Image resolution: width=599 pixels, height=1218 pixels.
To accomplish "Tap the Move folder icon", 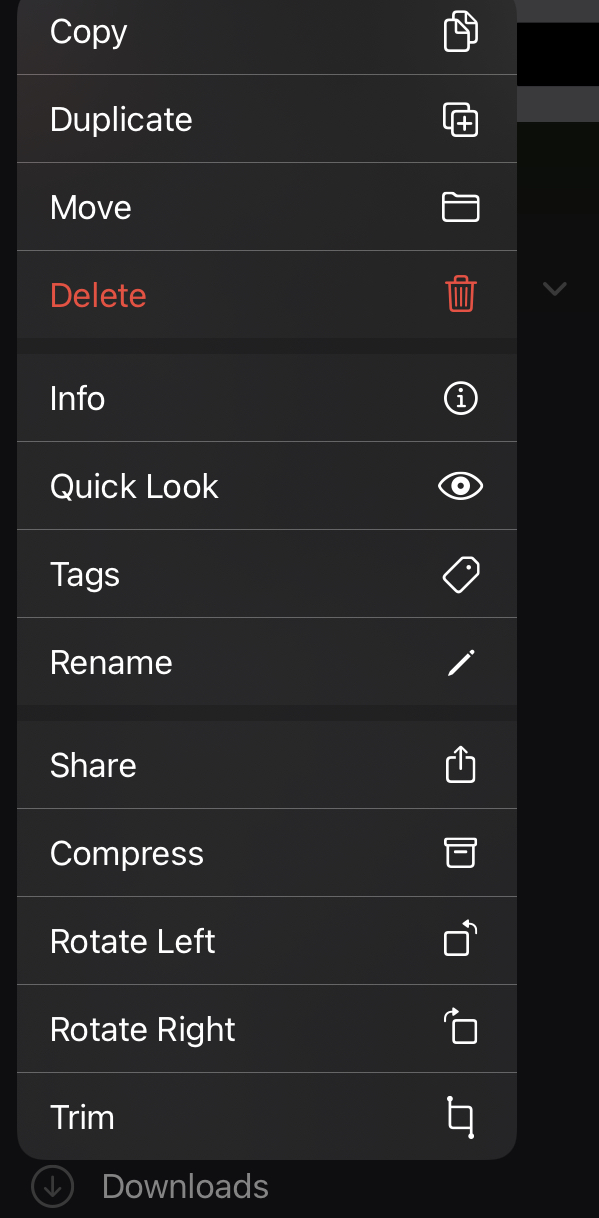I will coord(461,207).
